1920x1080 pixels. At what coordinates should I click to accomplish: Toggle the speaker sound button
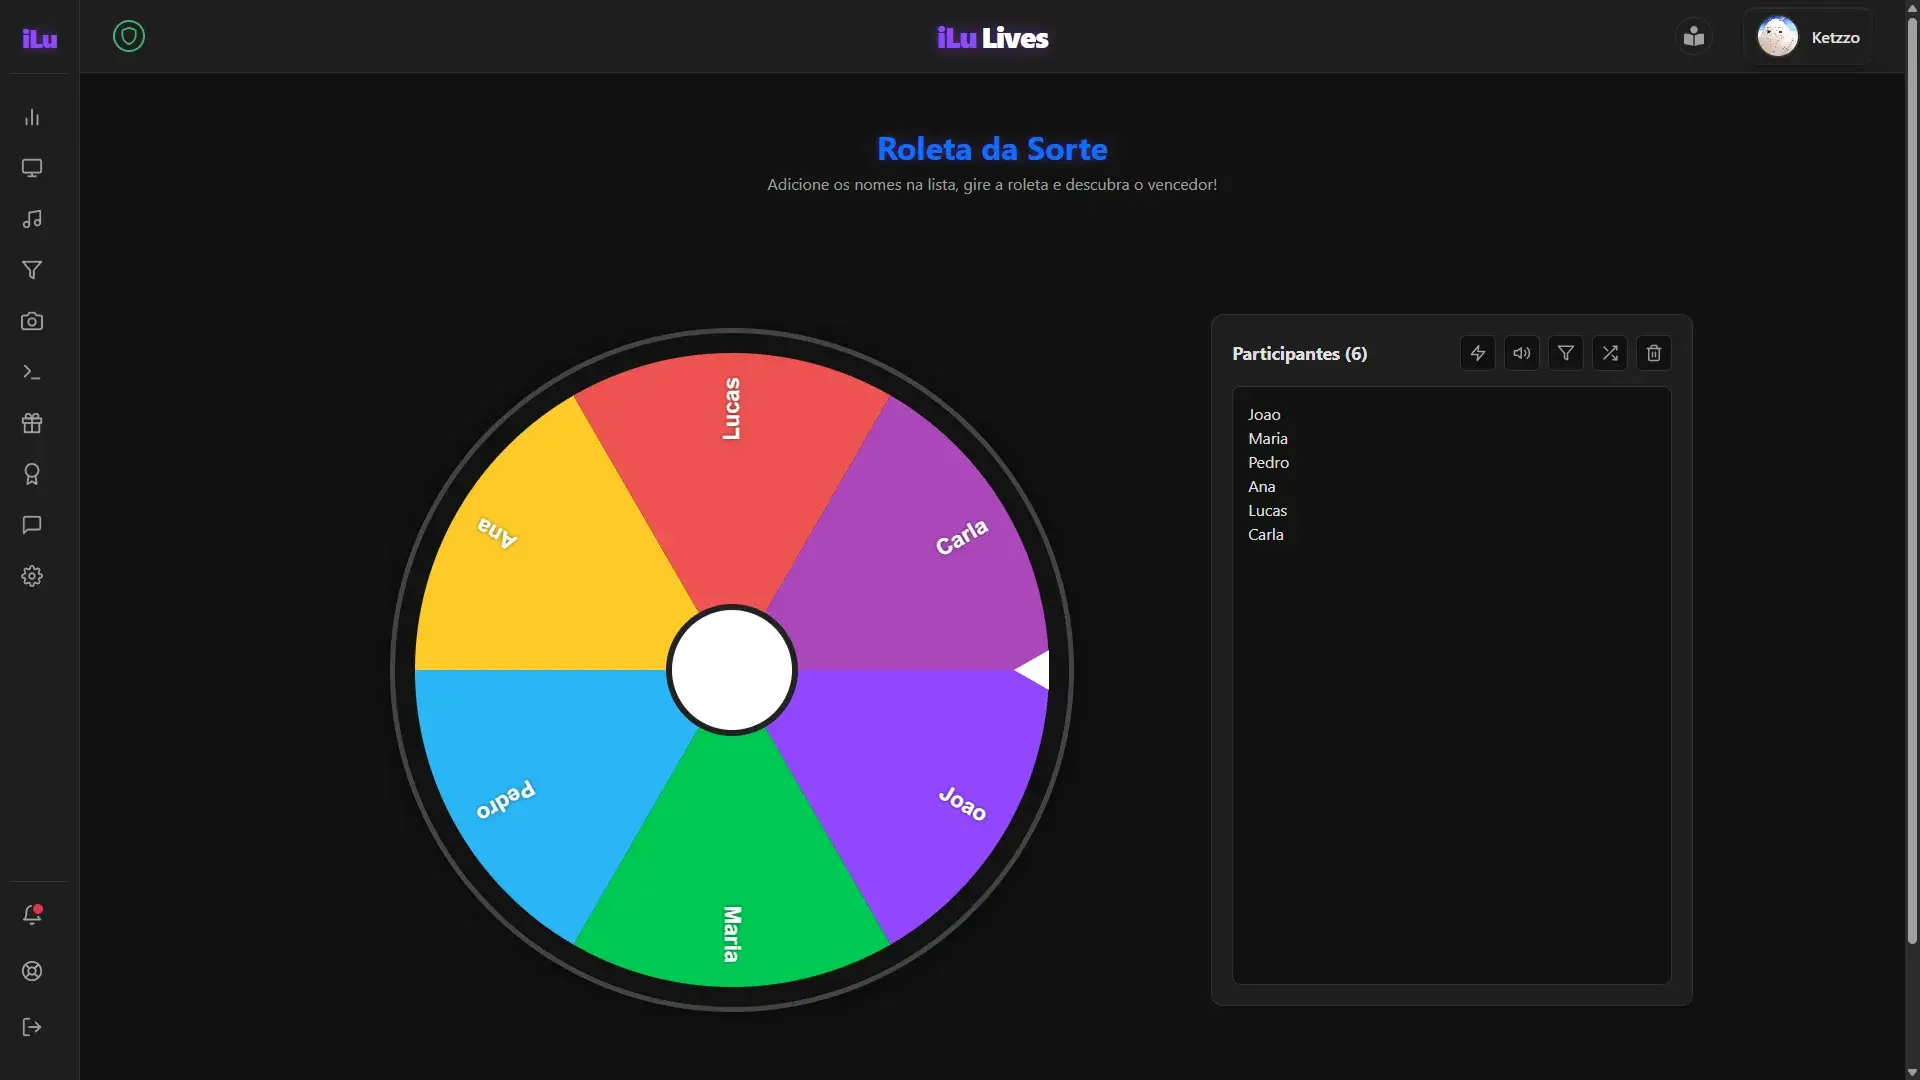click(1522, 353)
